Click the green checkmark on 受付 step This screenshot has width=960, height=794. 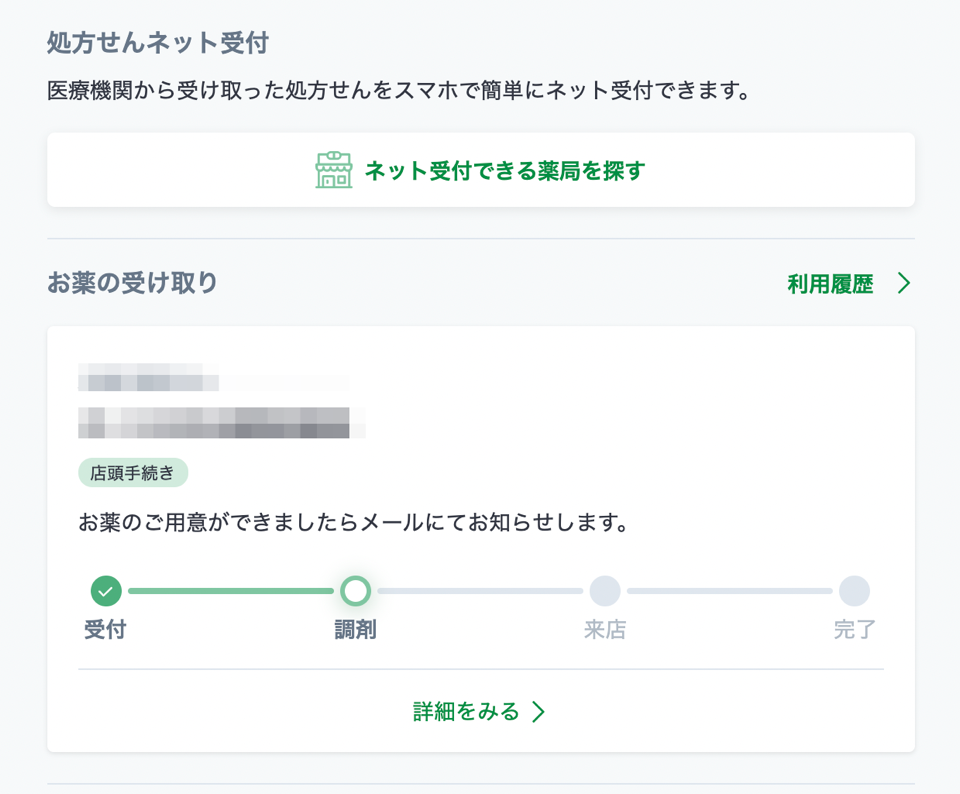pyautogui.click(x=107, y=591)
